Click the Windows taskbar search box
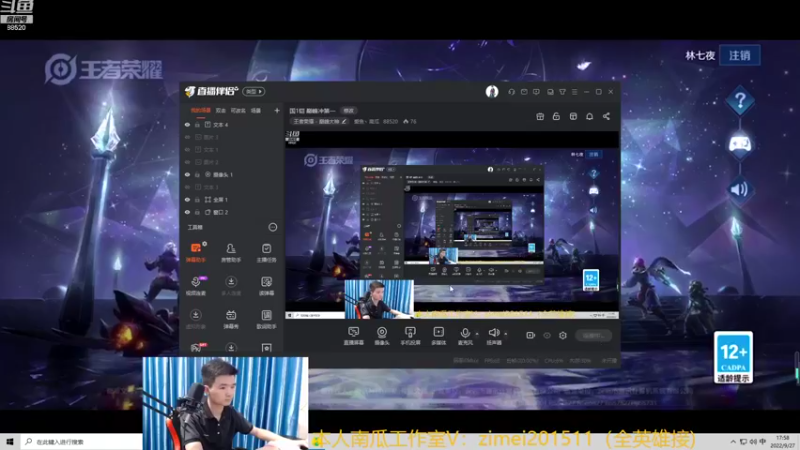800x450 pixels. 82,442
